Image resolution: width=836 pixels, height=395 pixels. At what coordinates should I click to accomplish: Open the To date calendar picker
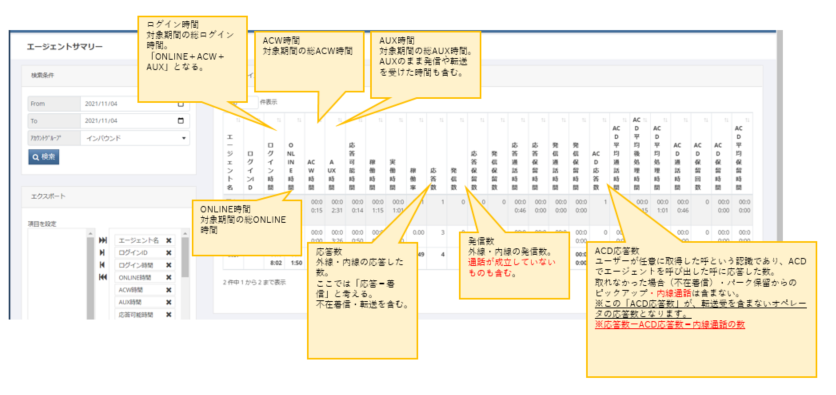click(181, 120)
